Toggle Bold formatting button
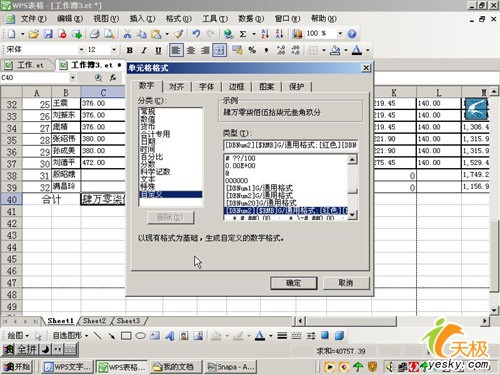Image resolution: width=500 pixels, height=375 pixels. [130, 50]
